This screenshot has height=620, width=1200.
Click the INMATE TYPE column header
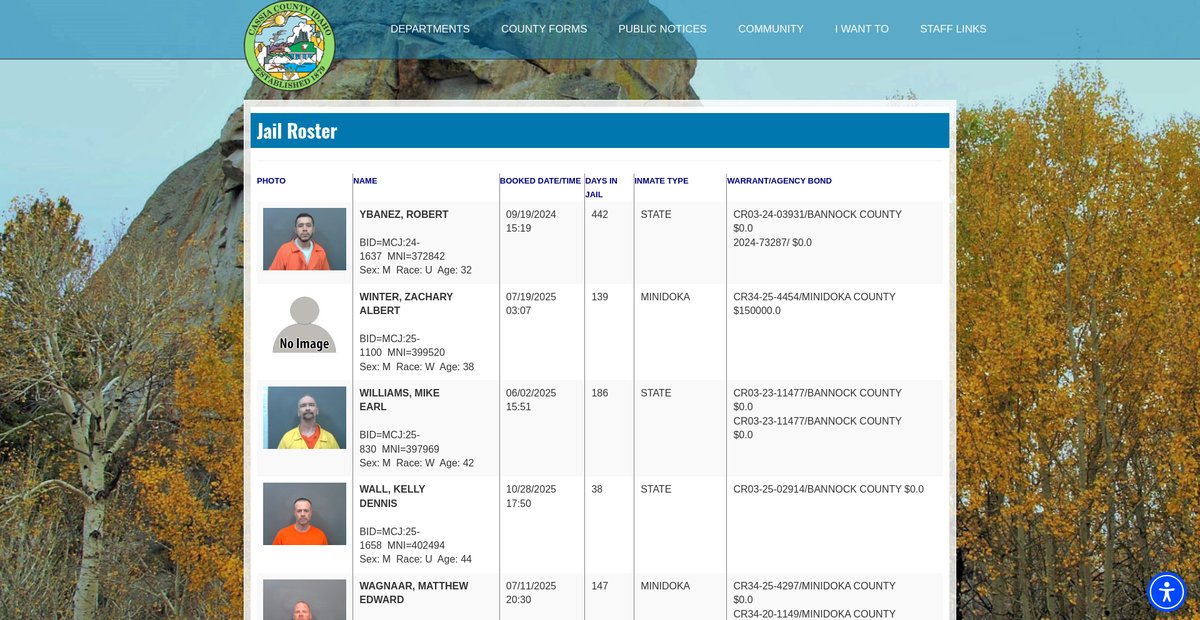(x=661, y=181)
